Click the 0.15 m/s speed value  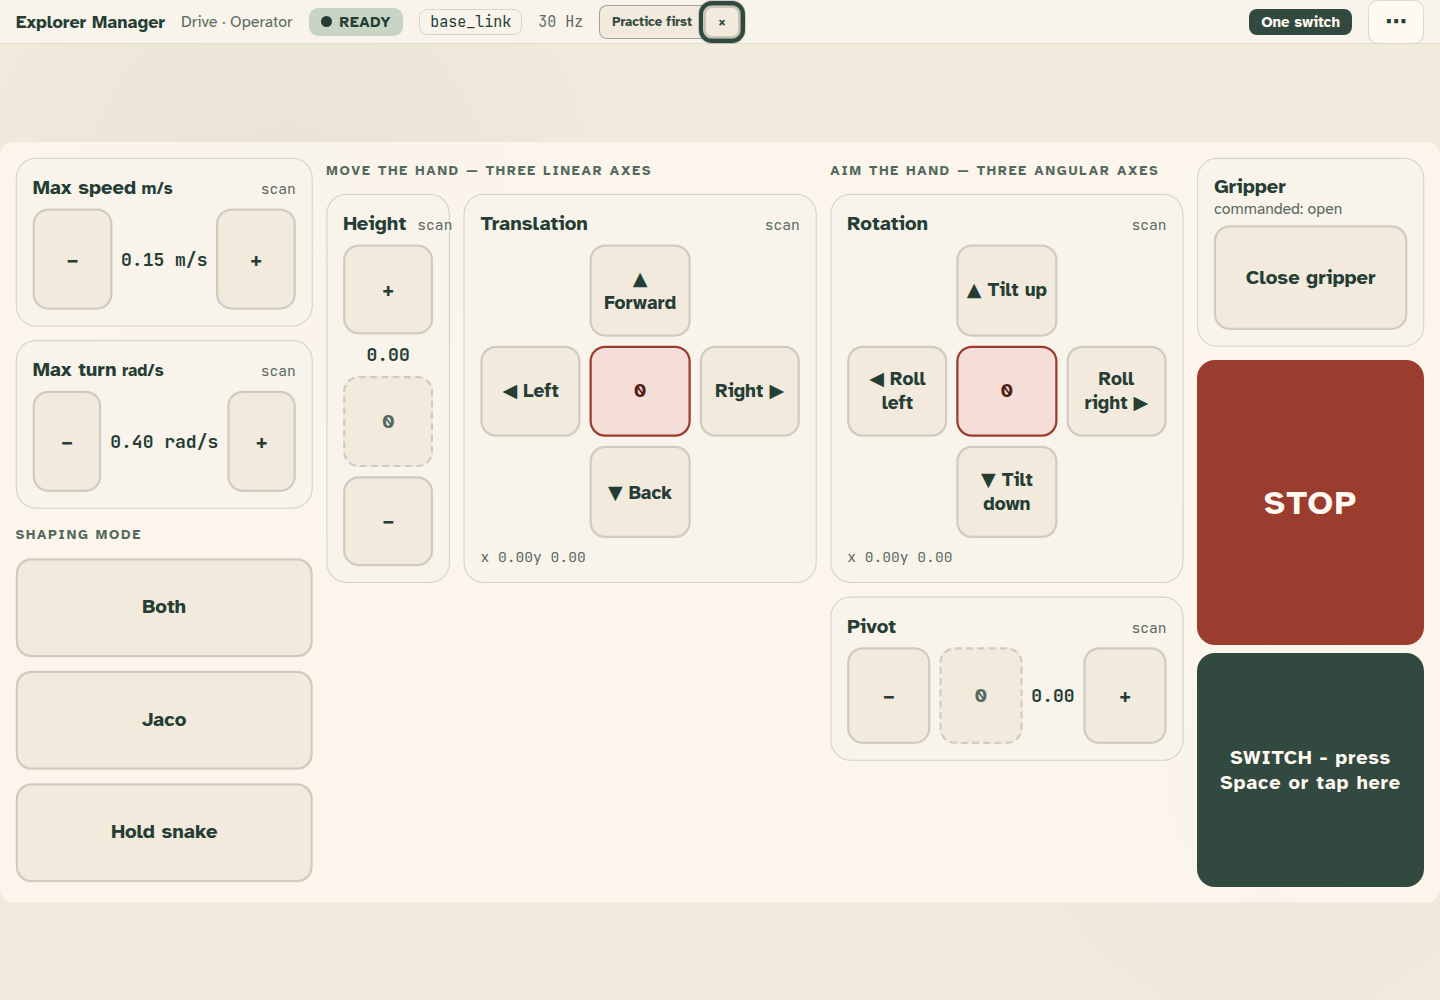point(164,260)
